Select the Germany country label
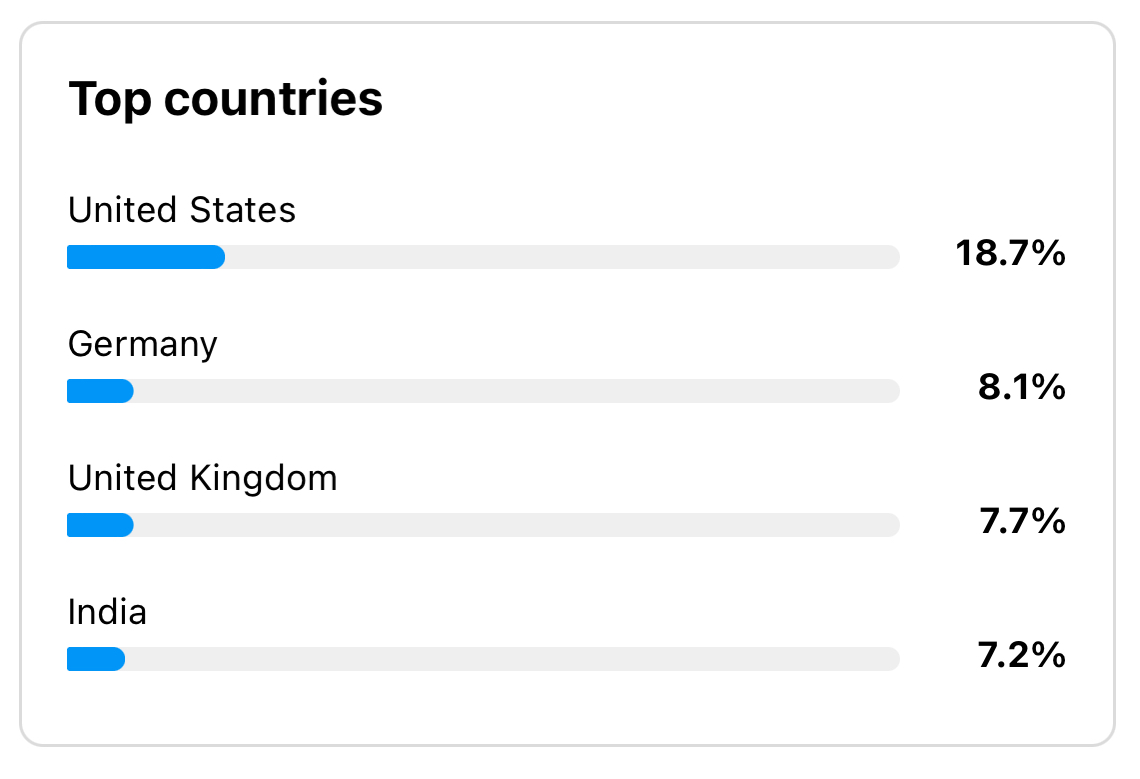Screen dimensions: 1140x779 click(142, 345)
